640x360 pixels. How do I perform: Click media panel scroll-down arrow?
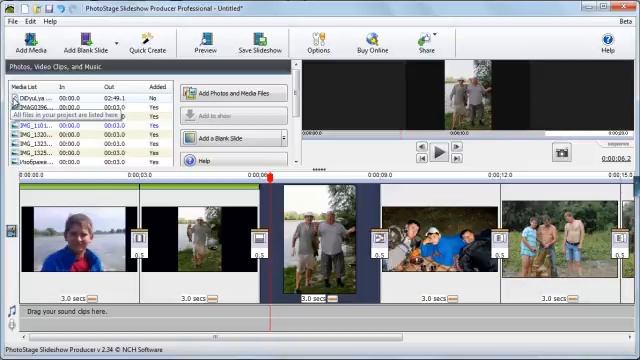pyautogui.click(x=296, y=162)
